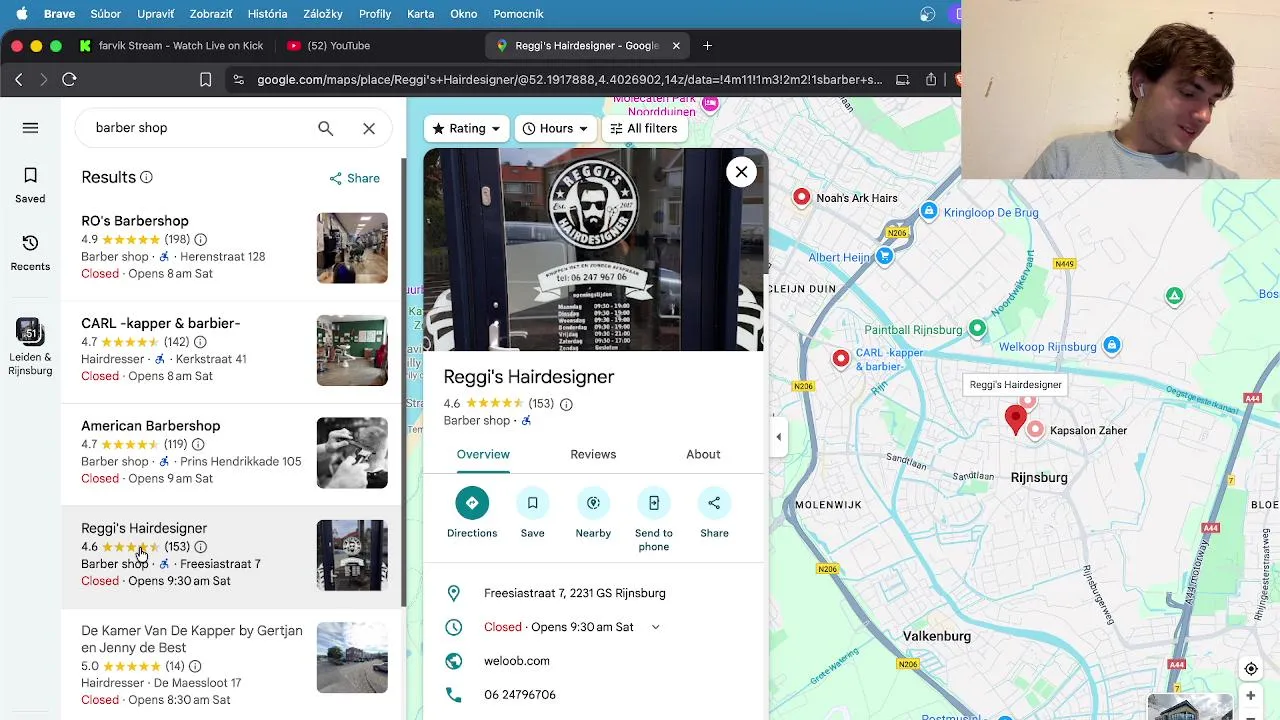Viewport: 1280px width, 720px height.
Task: Switch to the About tab
Action: (703, 454)
